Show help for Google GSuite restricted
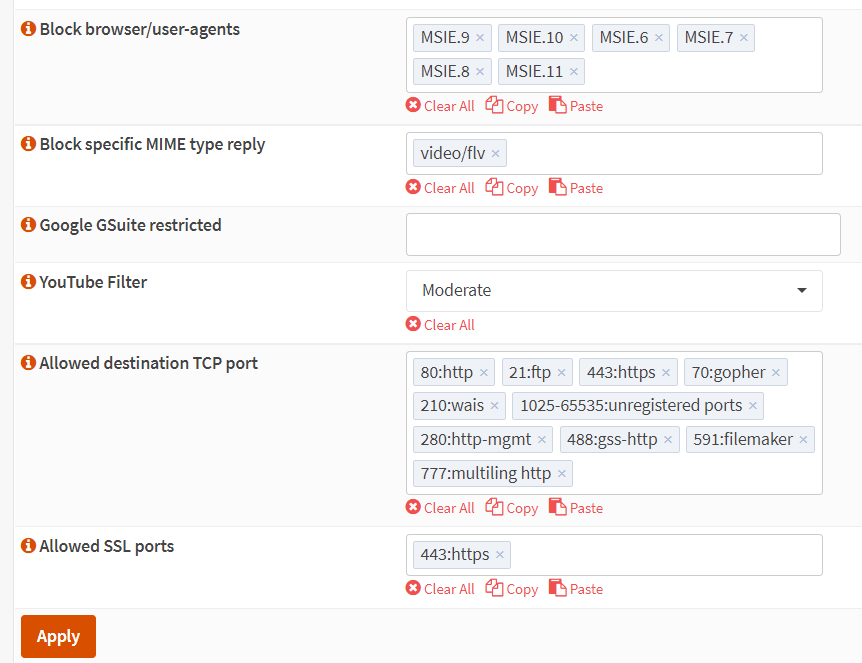 (28, 226)
